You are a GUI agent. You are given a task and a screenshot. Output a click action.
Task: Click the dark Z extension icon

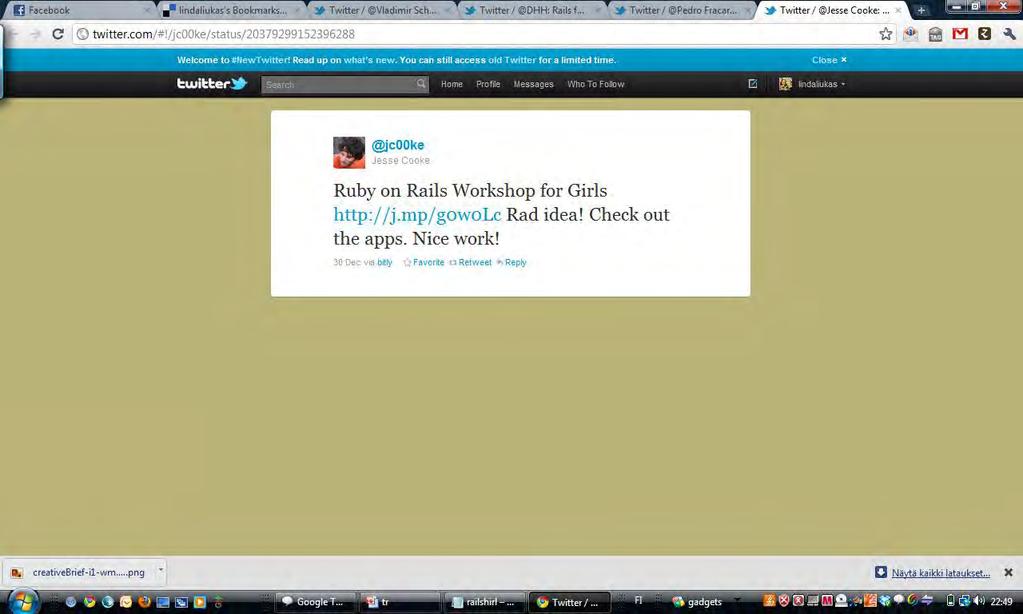(x=985, y=34)
